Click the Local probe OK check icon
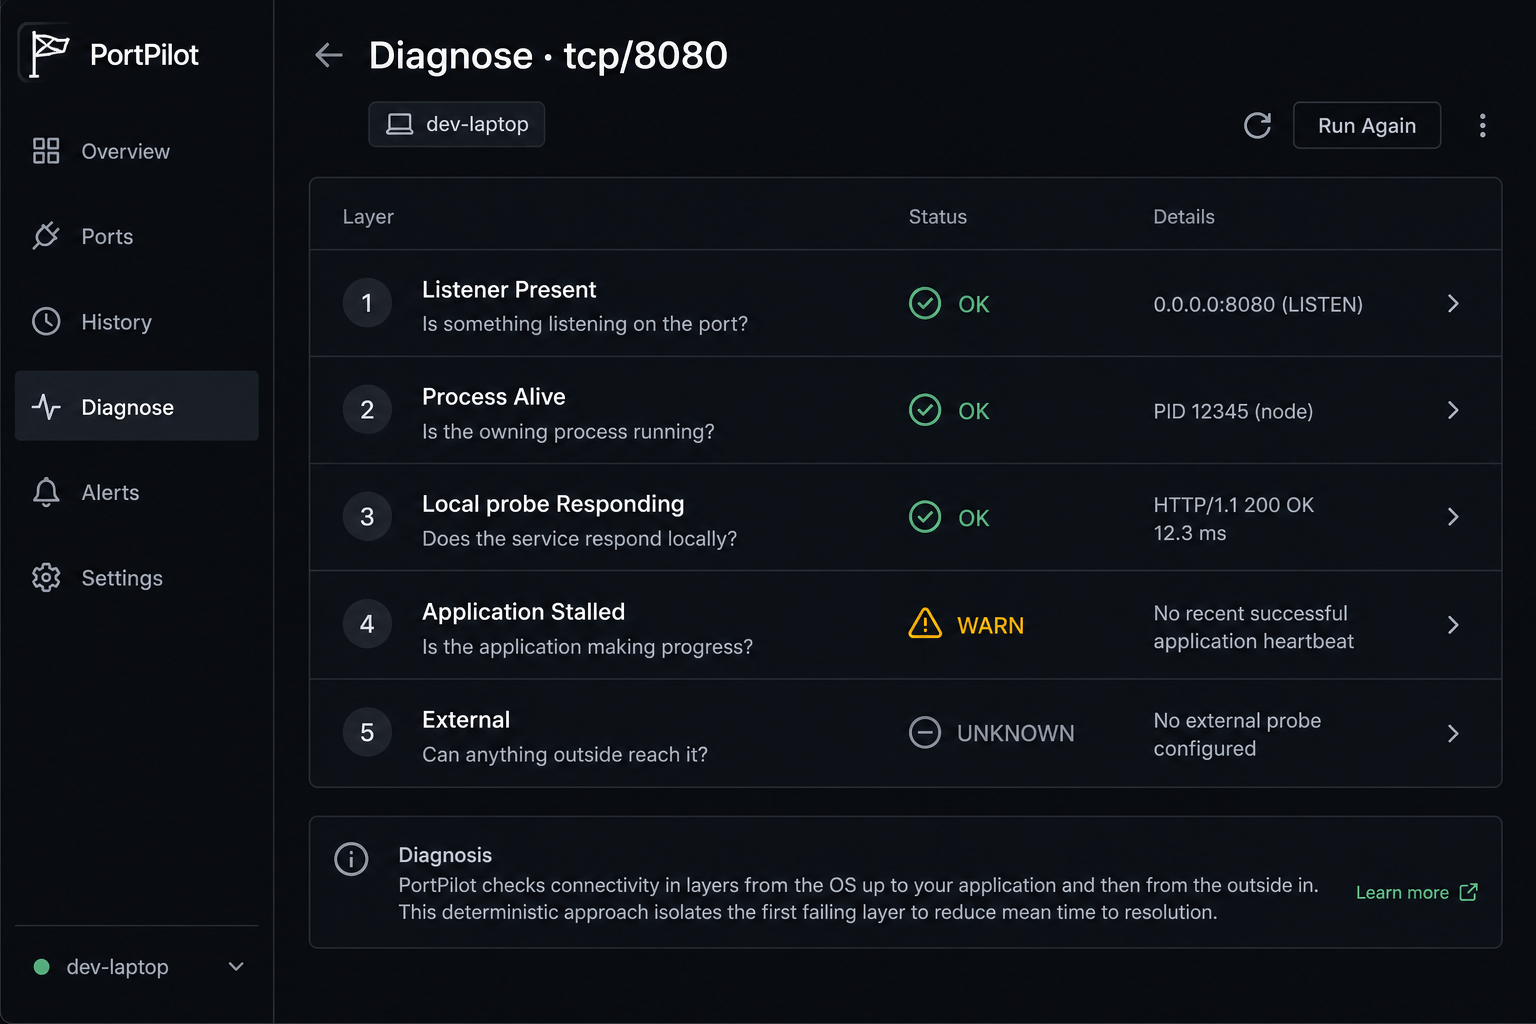 click(x=925, y=517)
